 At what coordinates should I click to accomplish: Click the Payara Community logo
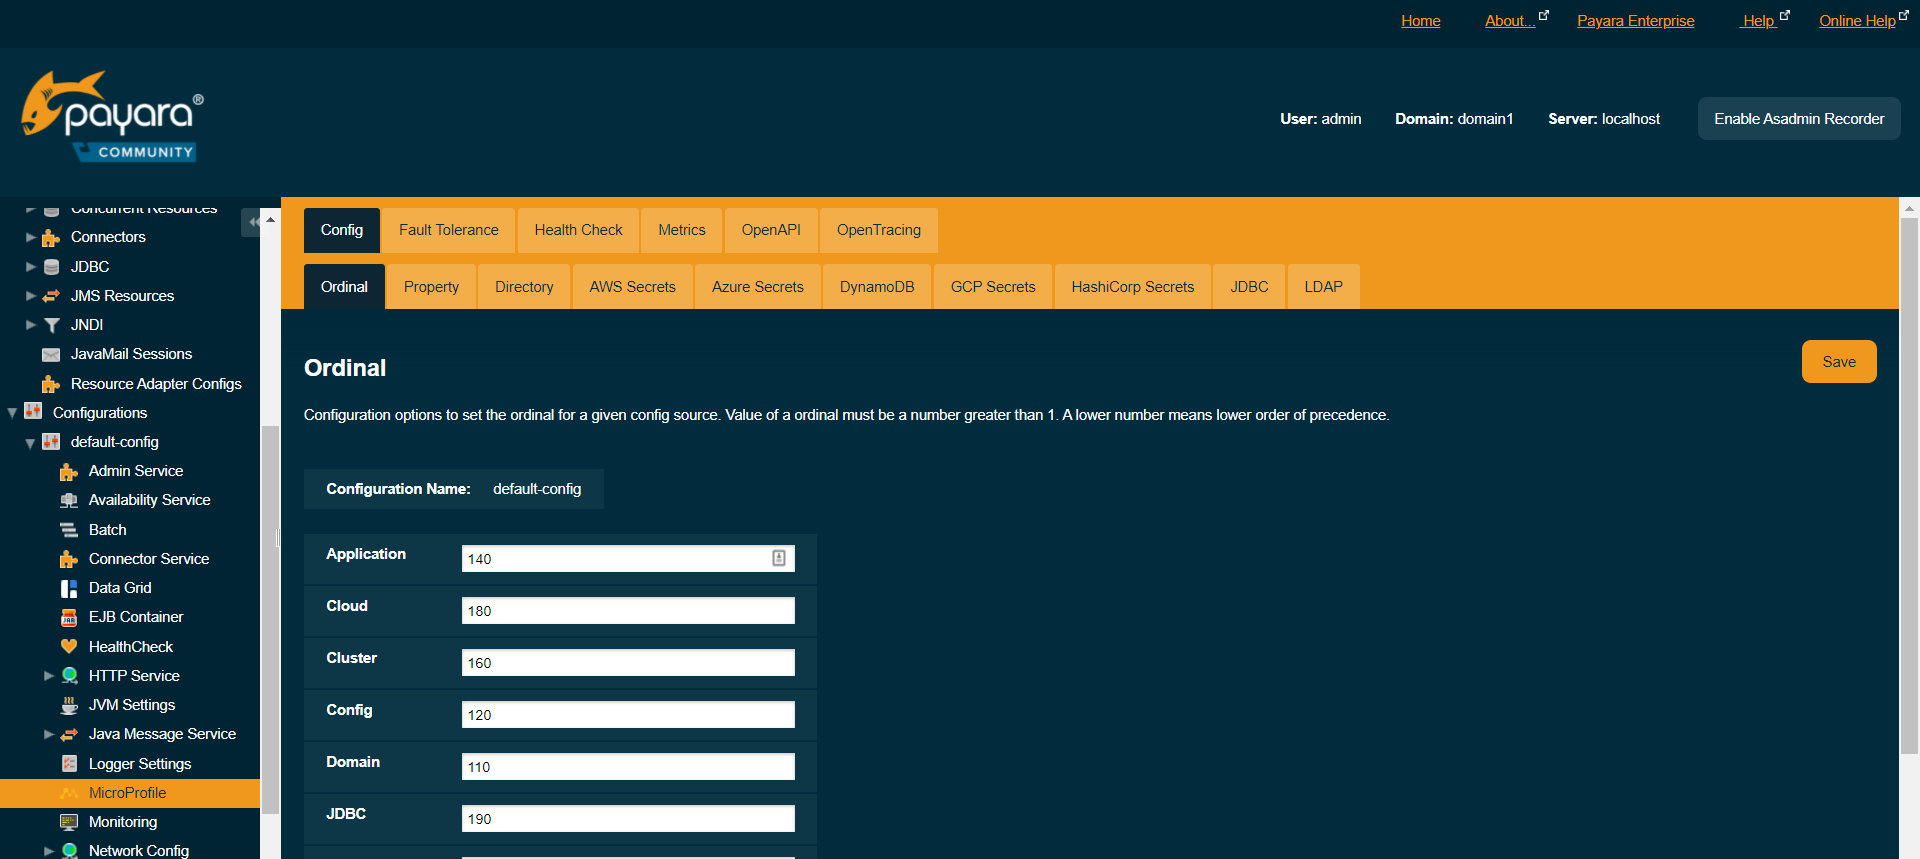[x=112, y=116]
